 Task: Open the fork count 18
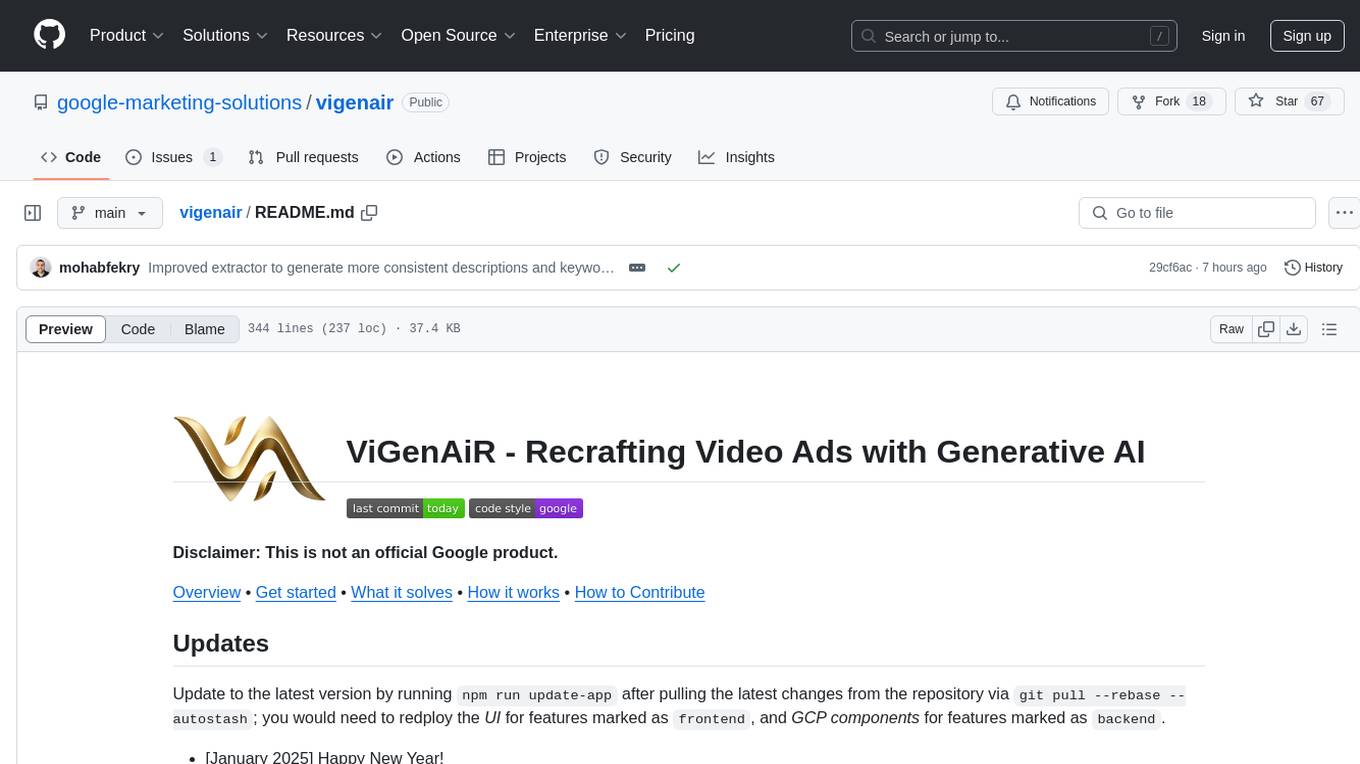point(1199,101)
